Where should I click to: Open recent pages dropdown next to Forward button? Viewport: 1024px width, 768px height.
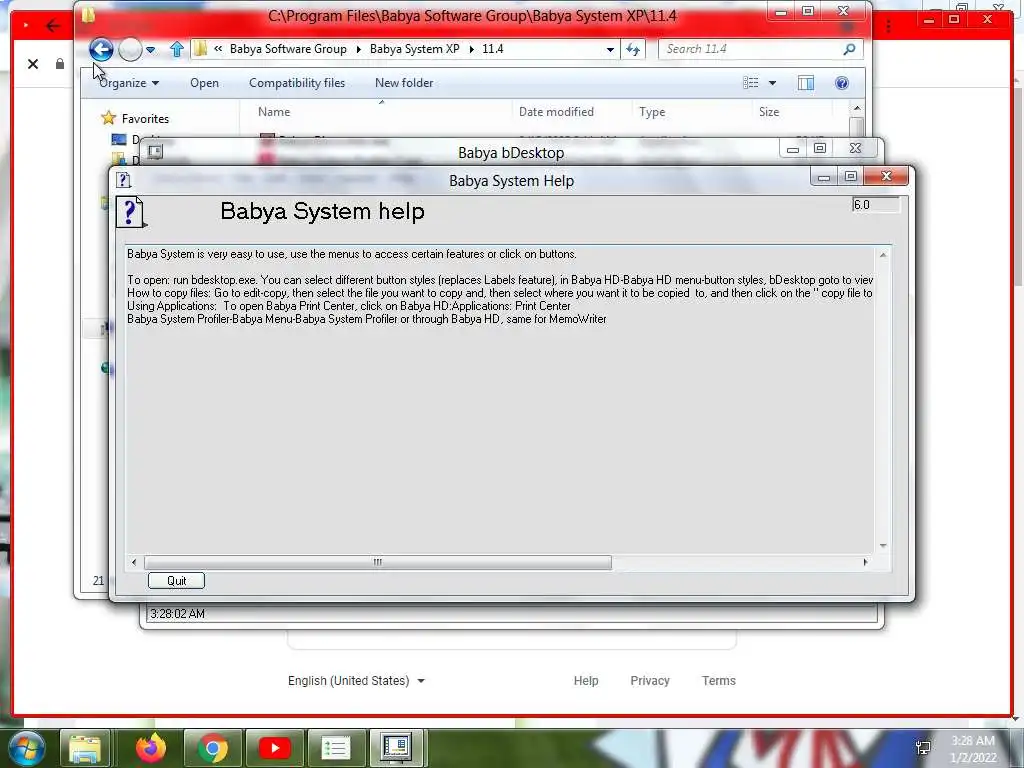(151, 50)
